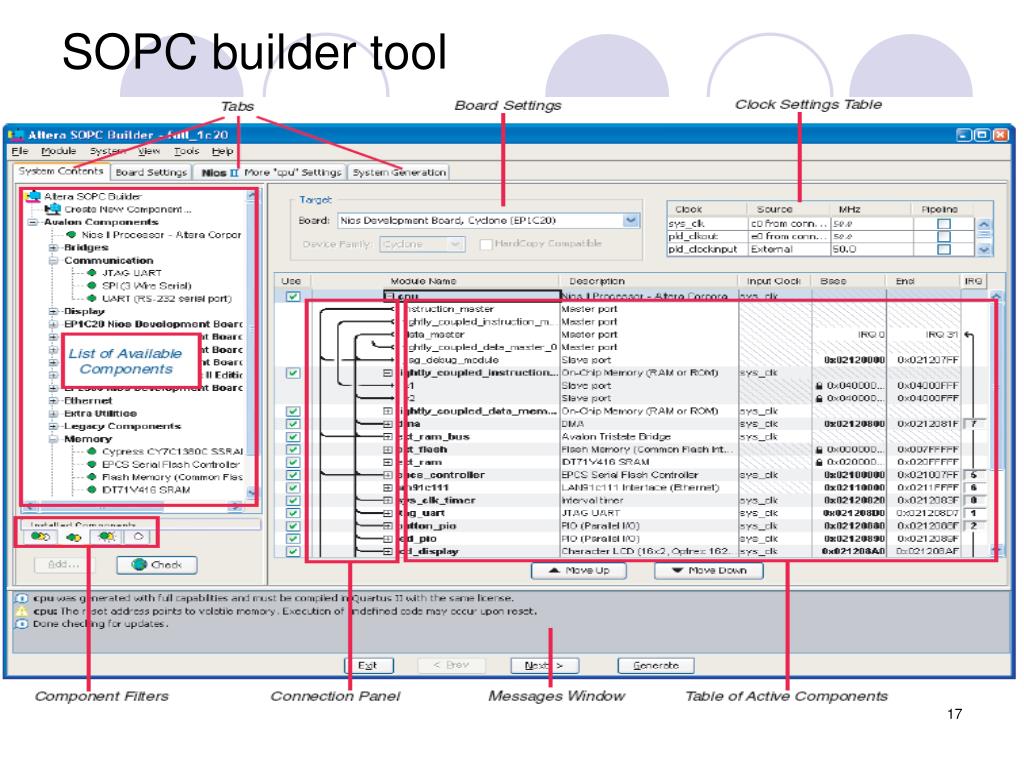Viewport: 1024px width, 768px height.
Task: Open the File menu
Action: 20,151
